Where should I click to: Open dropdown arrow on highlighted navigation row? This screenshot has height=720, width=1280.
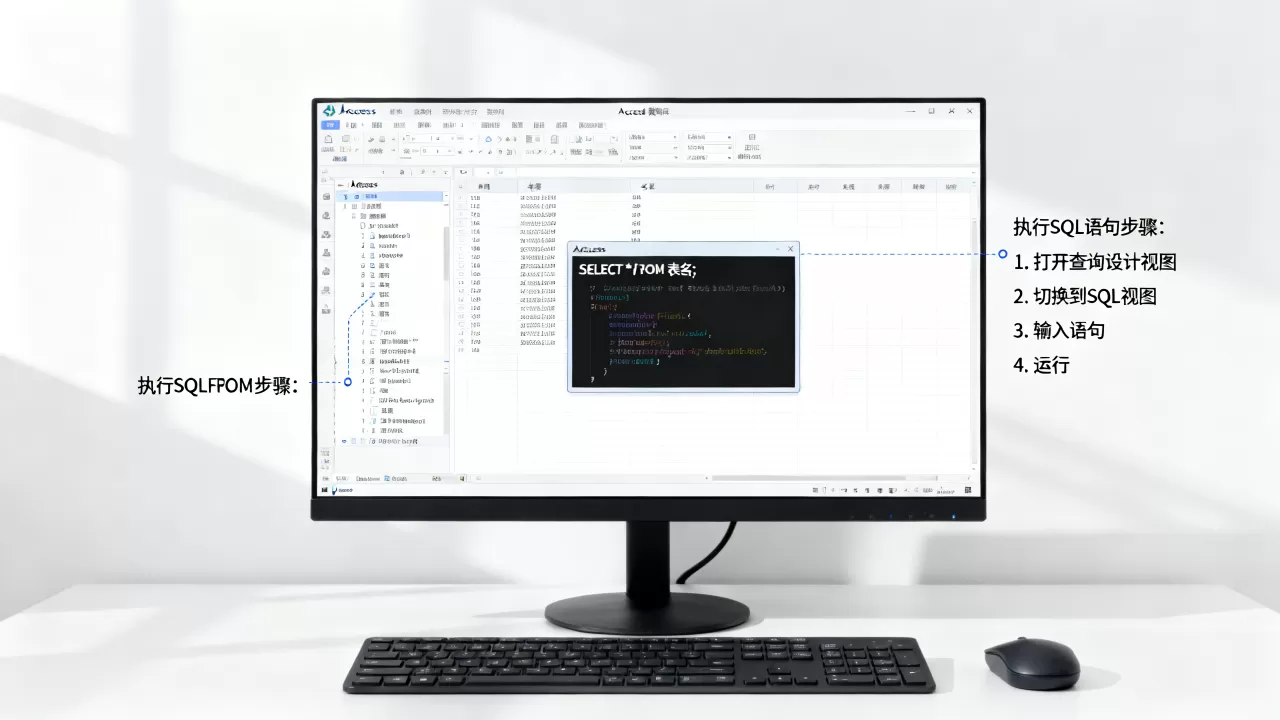coord(445,197)
